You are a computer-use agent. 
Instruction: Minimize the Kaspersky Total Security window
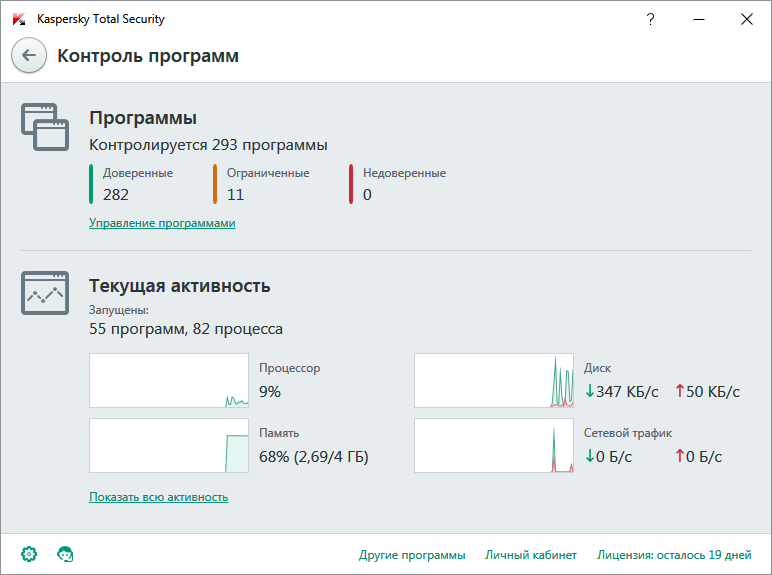click(x=699, y=19)
